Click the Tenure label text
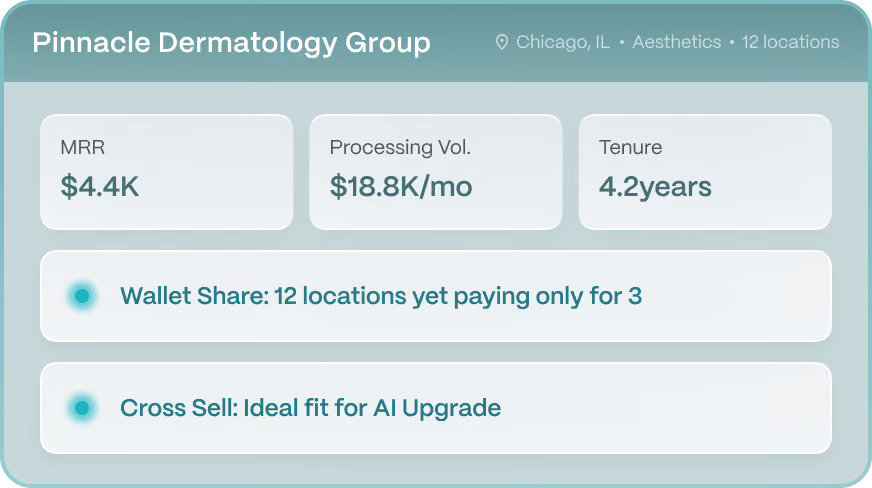872x488 pixels. click(630, 147)
